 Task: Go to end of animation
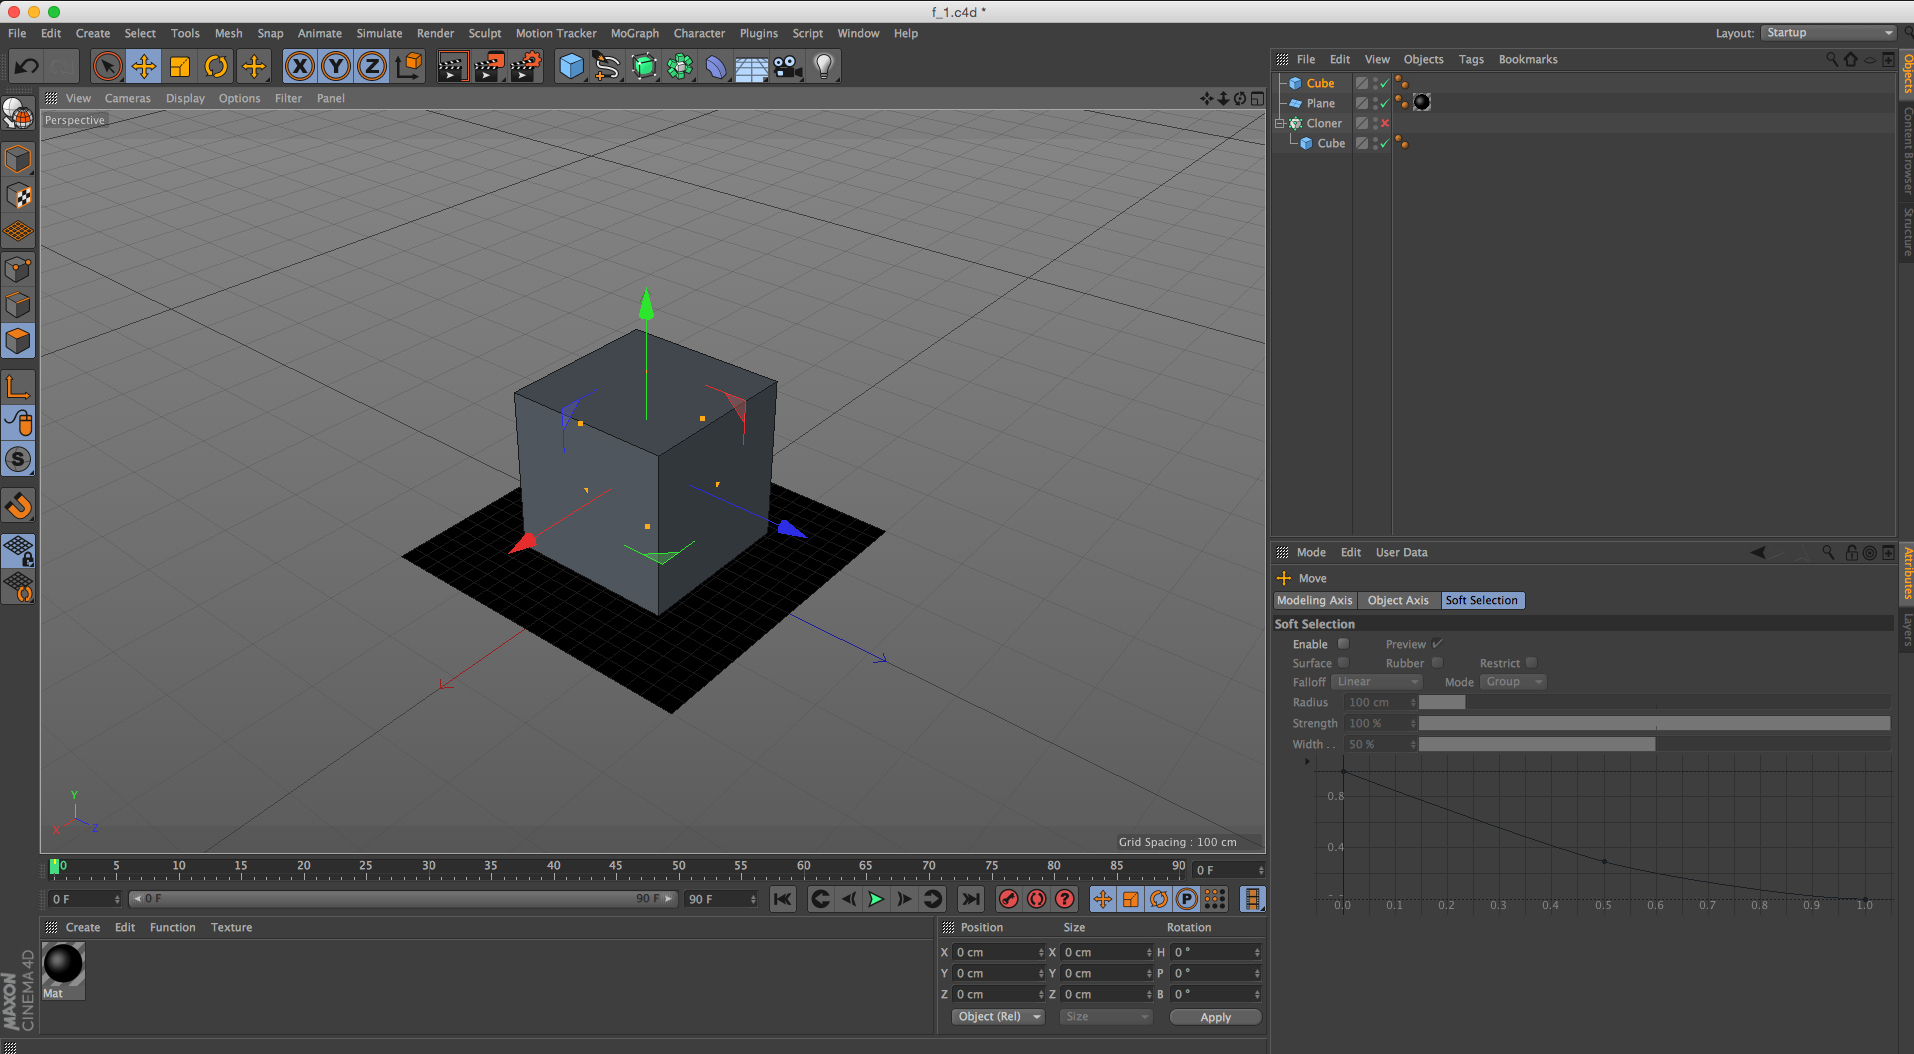(970, 899)
